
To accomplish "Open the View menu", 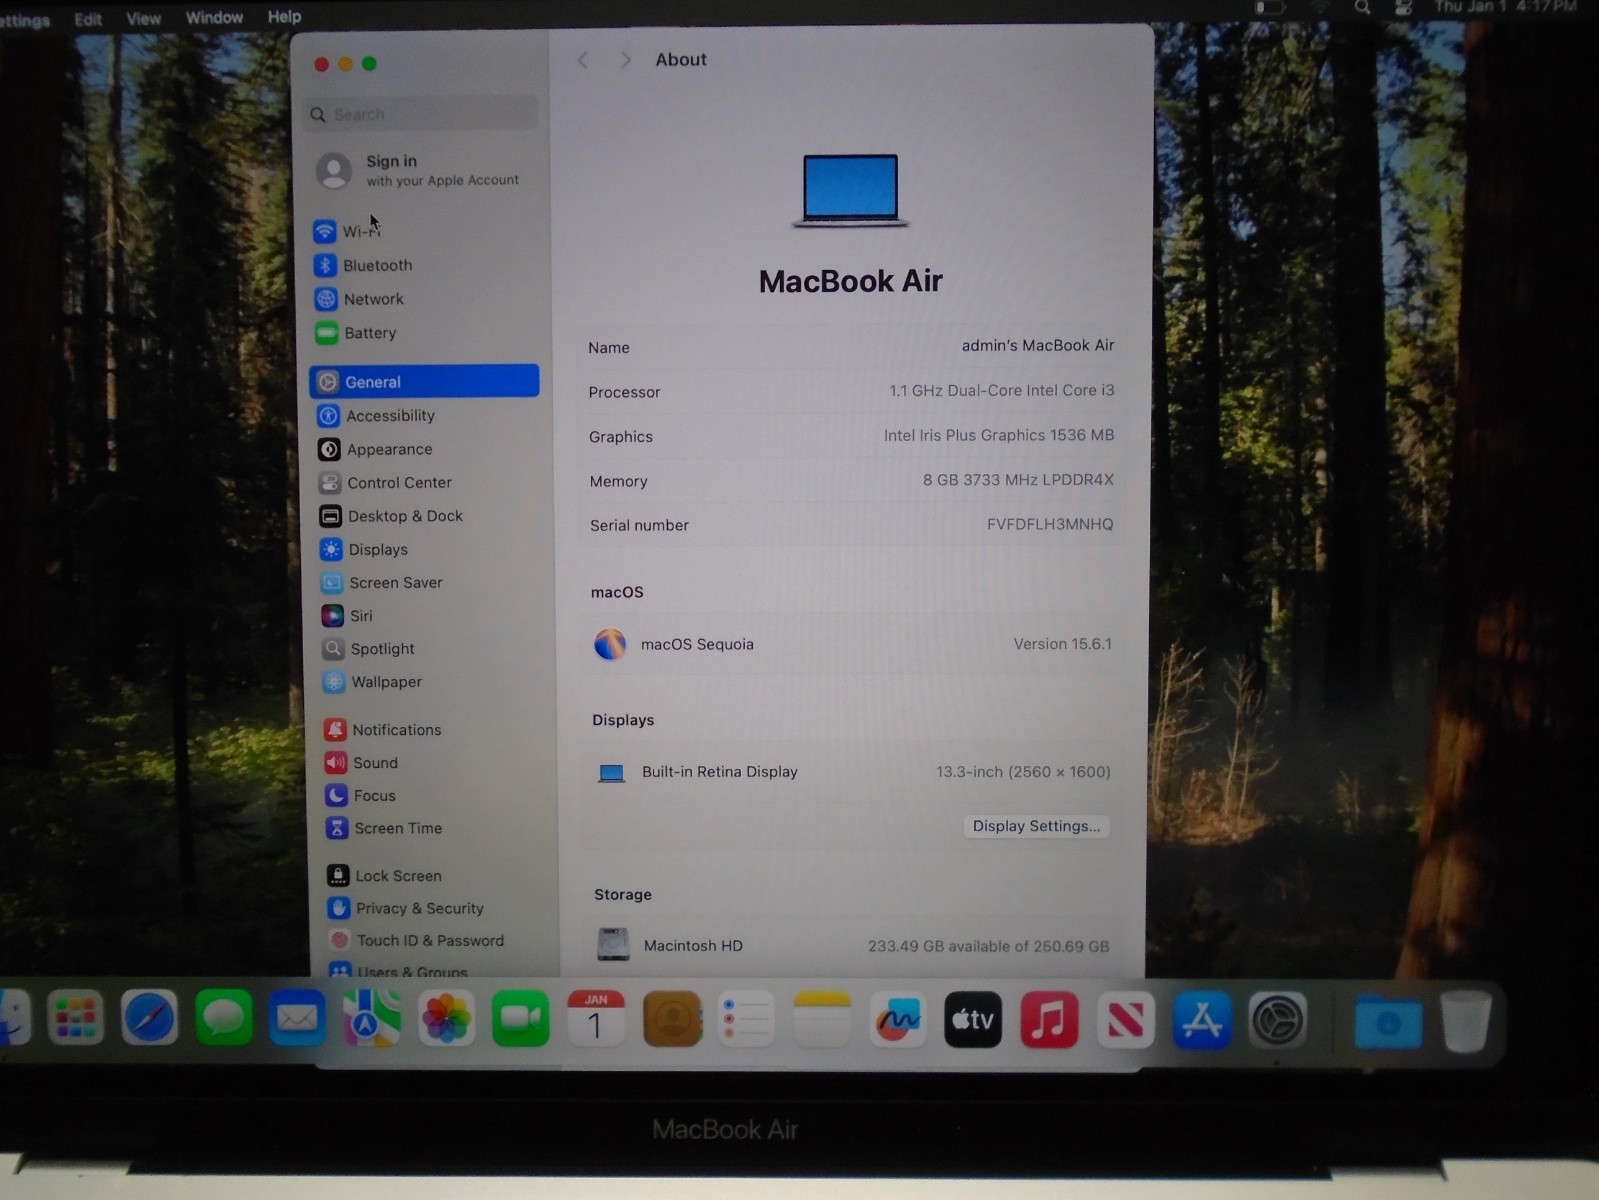I will [x=143, y=18].
